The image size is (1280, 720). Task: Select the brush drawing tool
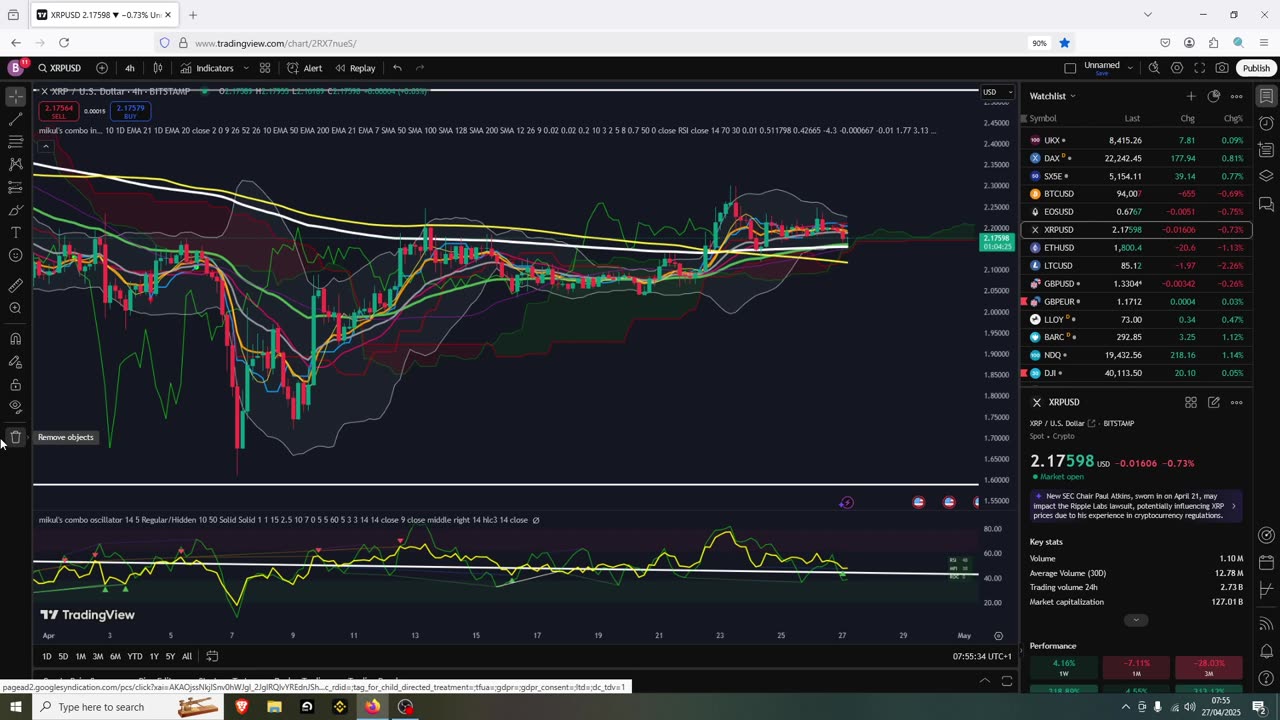pyautogui.click(x=15, y=210)
